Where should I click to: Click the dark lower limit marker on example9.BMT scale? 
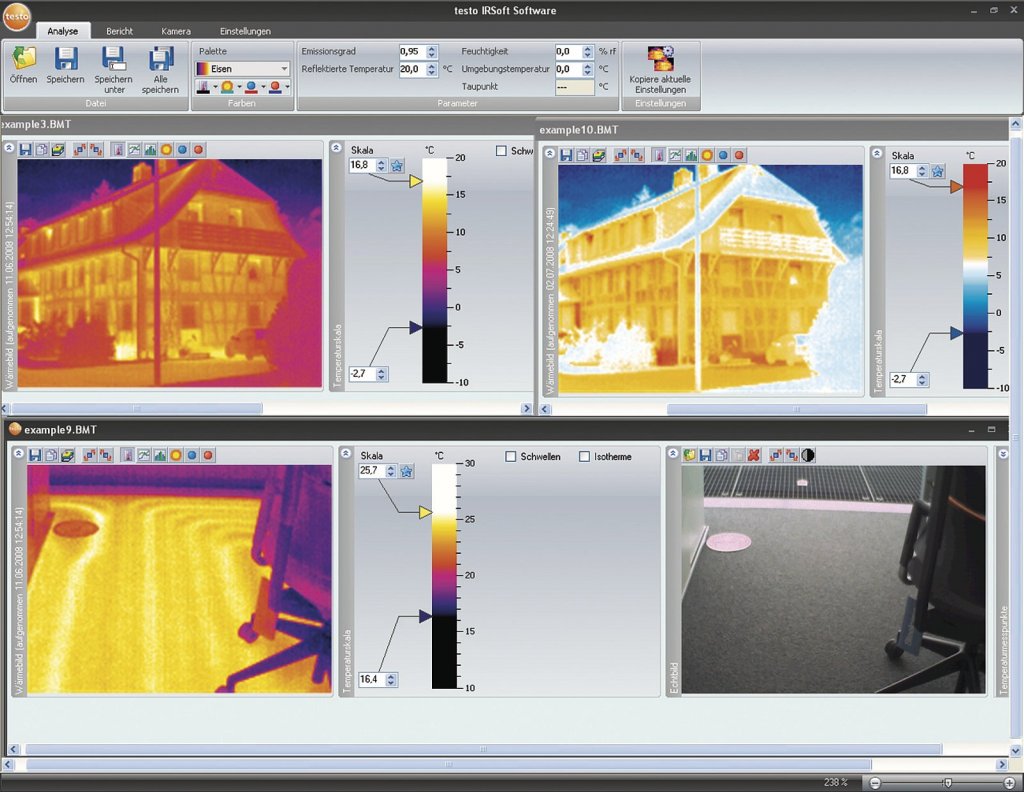pyautogui.click(x=425, y=616)
